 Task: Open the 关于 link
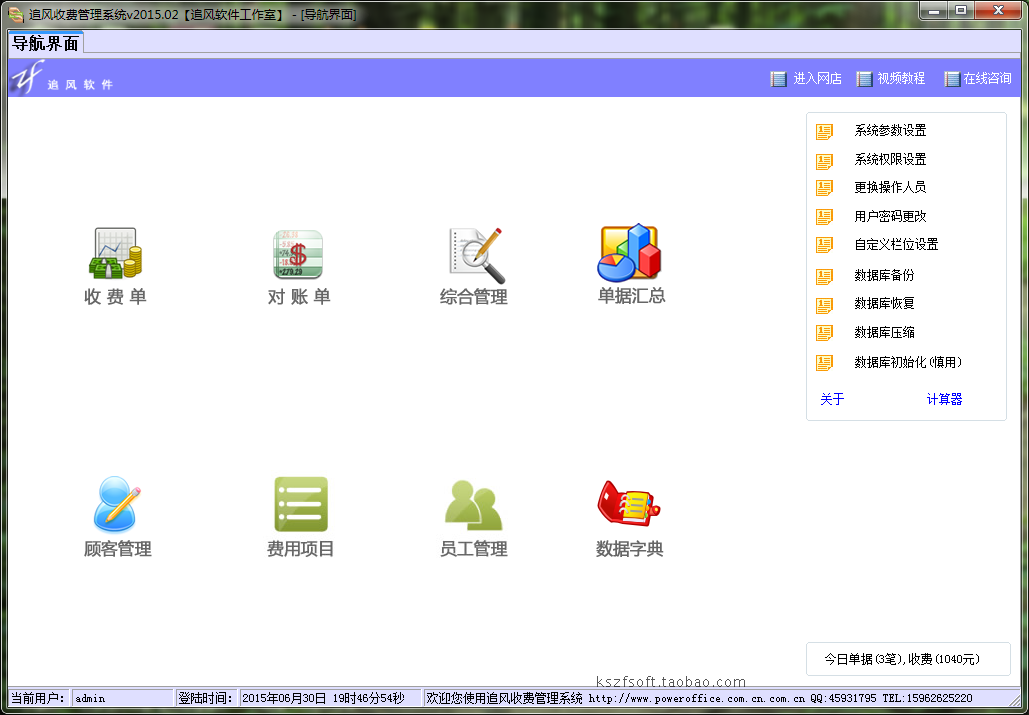coord(832,399)
